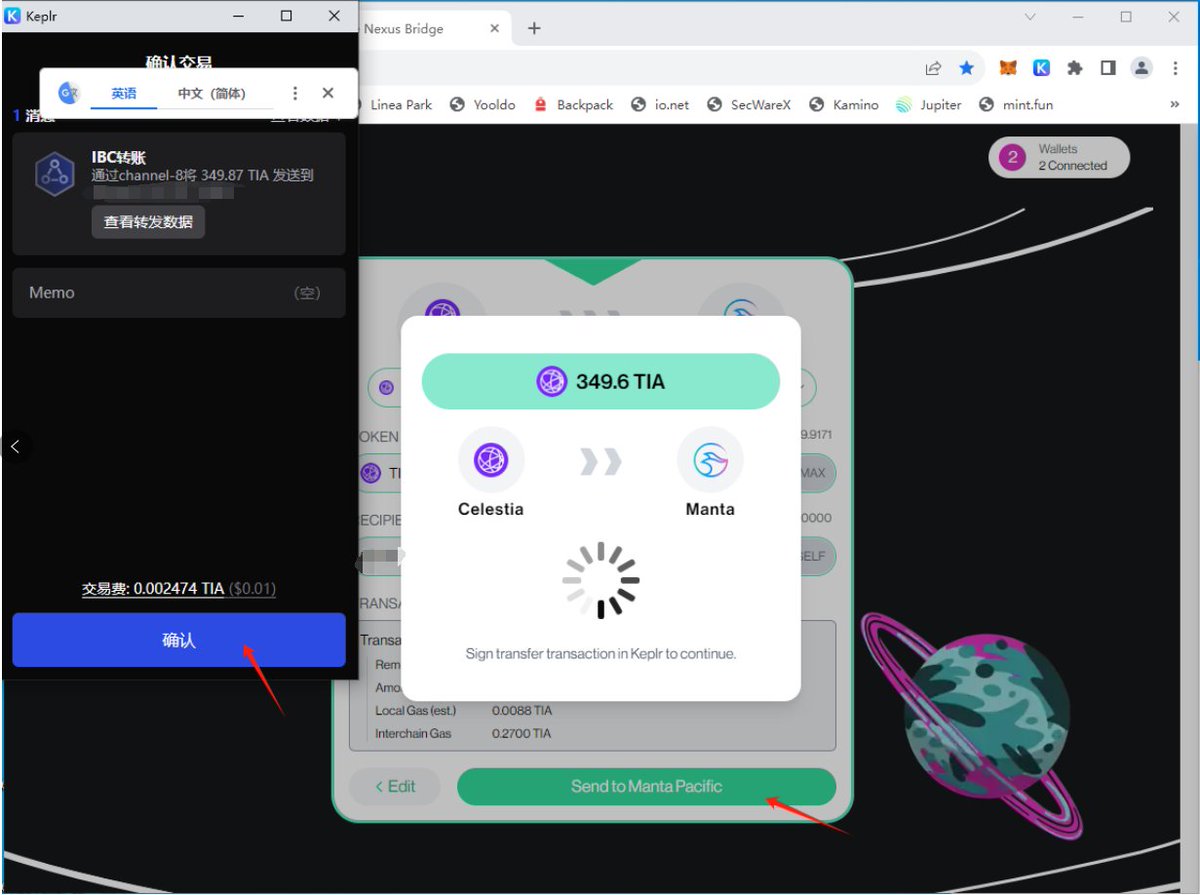Click the Edit button in the bridge

pyautogui.click(x=395, y=786)
